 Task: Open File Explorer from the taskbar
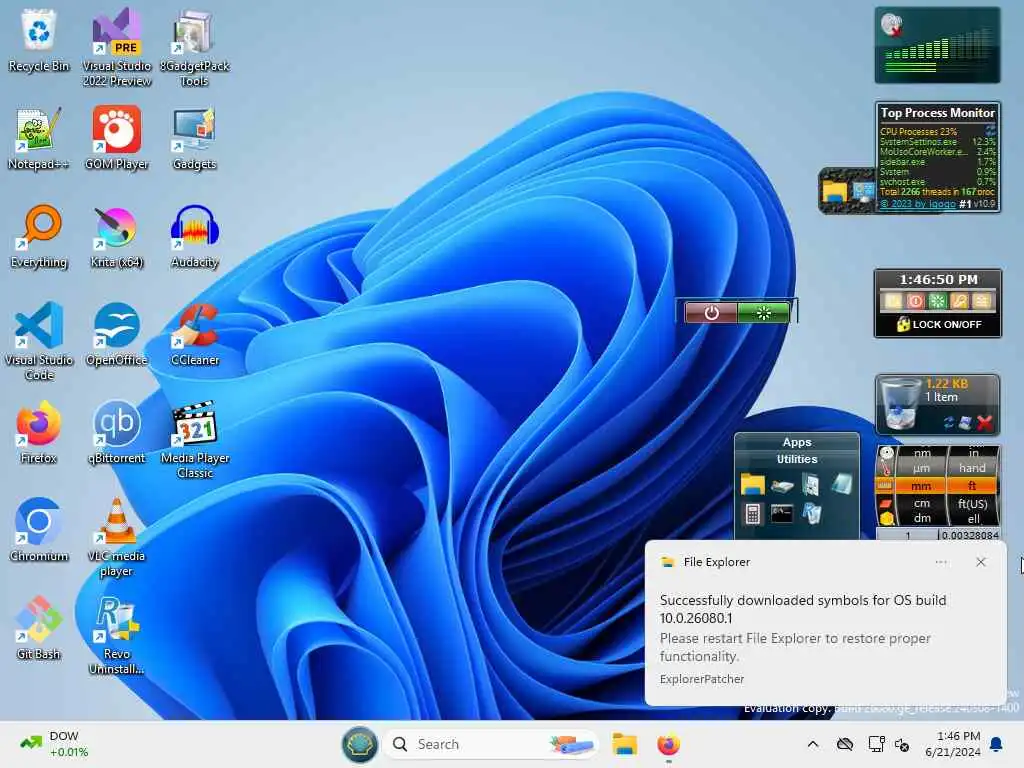tap(624, 744)
